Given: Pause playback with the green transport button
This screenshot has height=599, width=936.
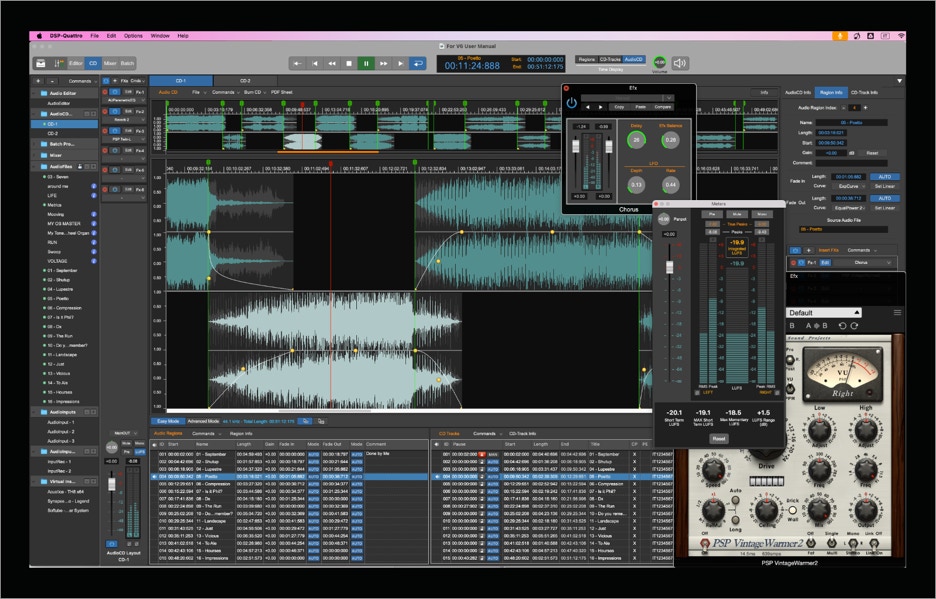Looking at the screenshot, I should [366, 63].
